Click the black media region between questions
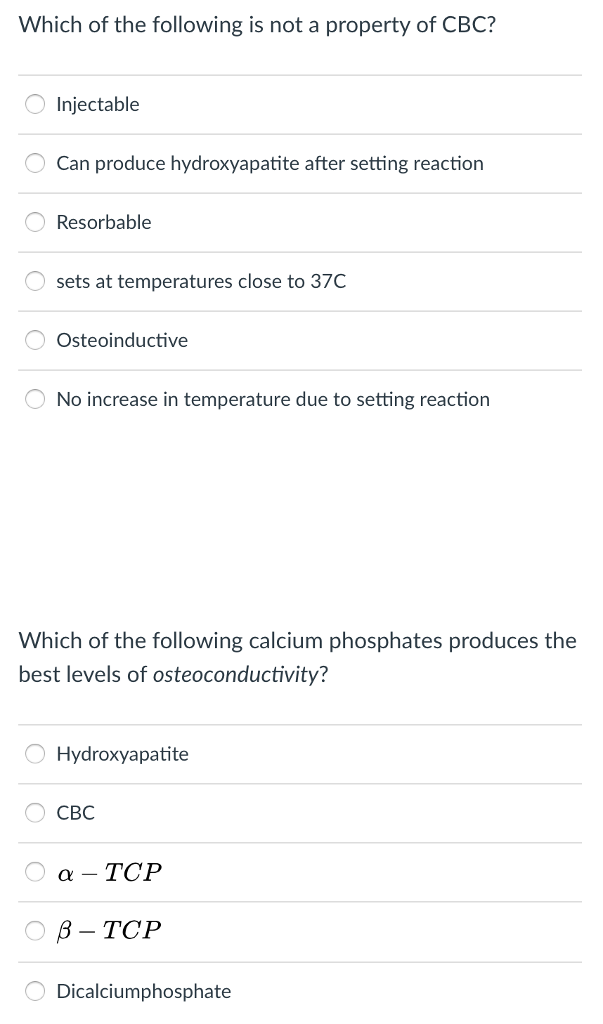 point(301,529)
